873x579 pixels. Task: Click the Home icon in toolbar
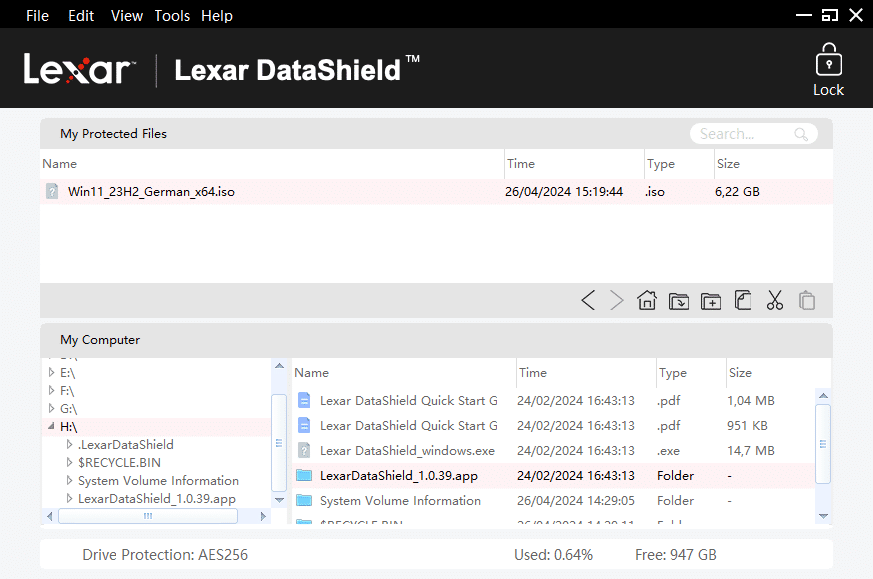click(647, 300)
